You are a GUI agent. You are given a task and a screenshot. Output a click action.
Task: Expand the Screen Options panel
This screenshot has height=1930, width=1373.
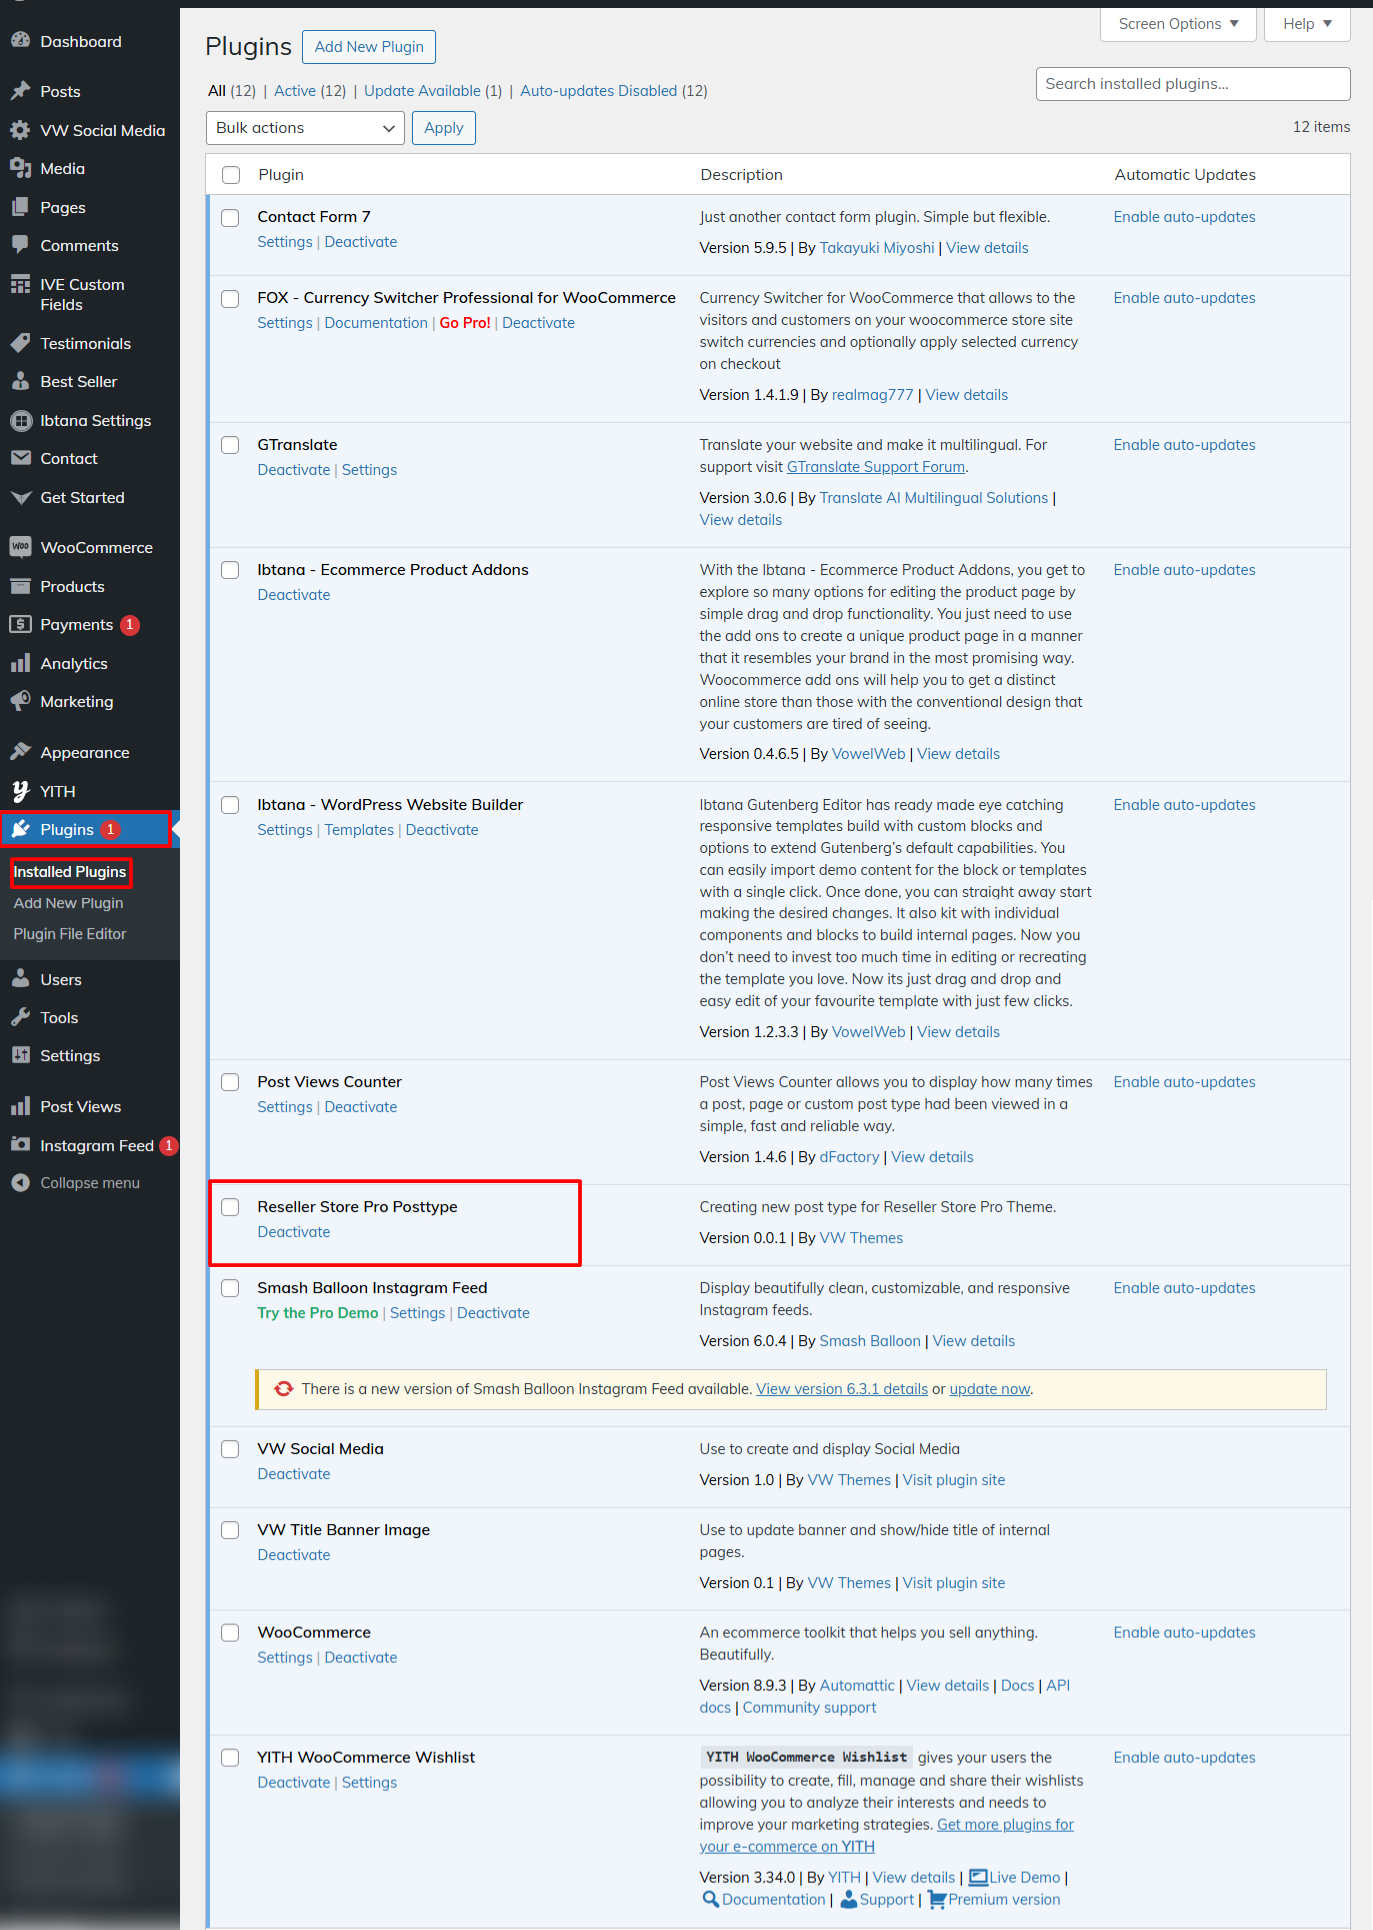tap(1177, 24)
